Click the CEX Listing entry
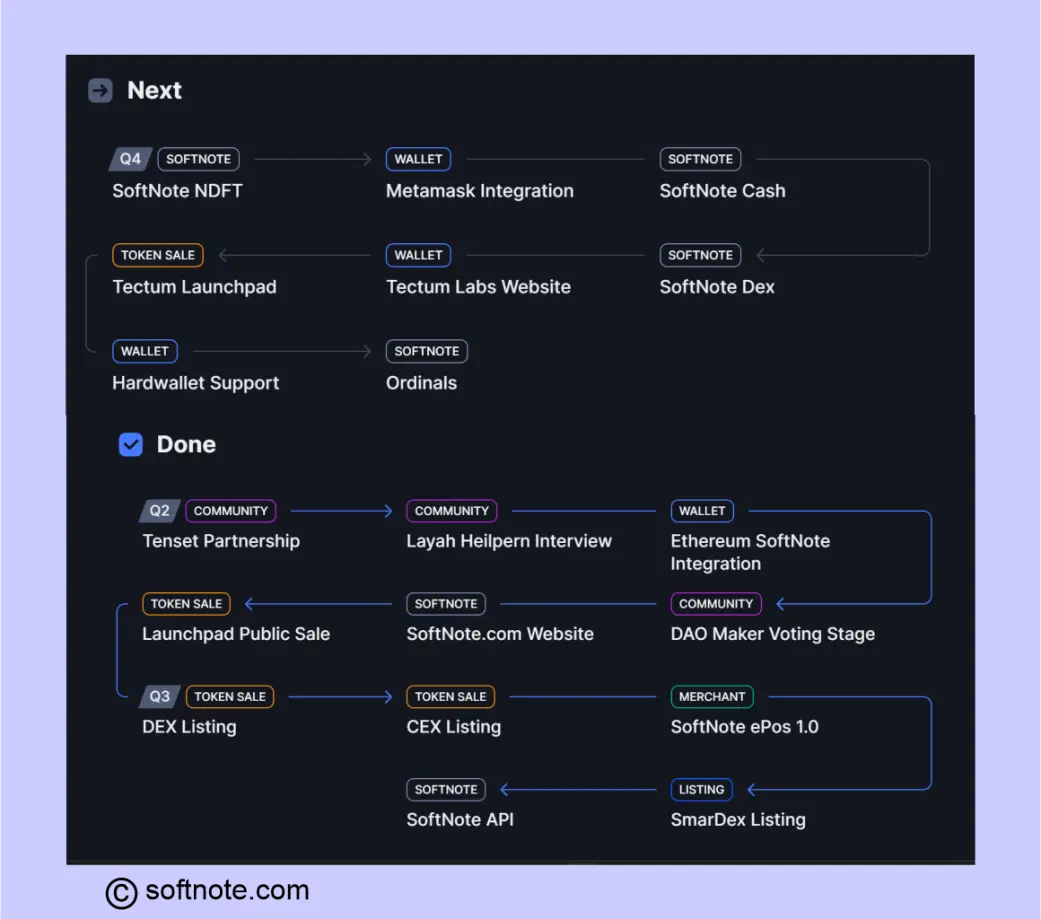 453,727
